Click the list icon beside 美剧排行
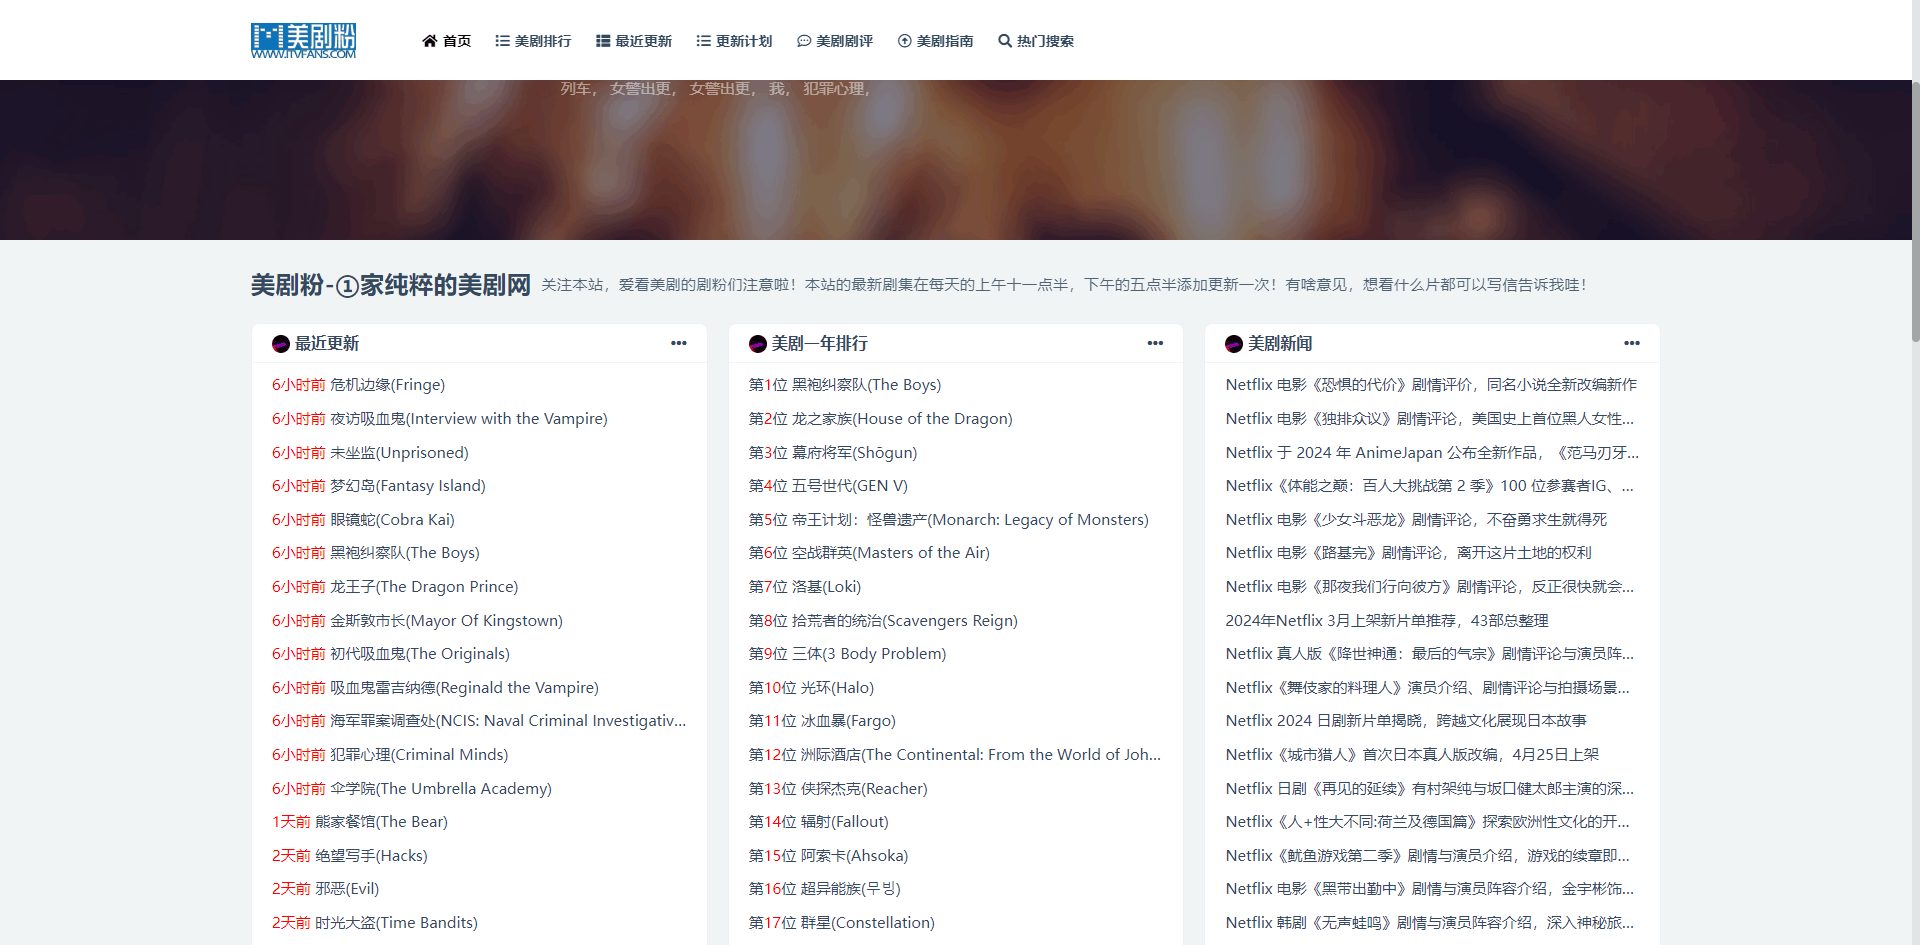 (x=502, y=41)
